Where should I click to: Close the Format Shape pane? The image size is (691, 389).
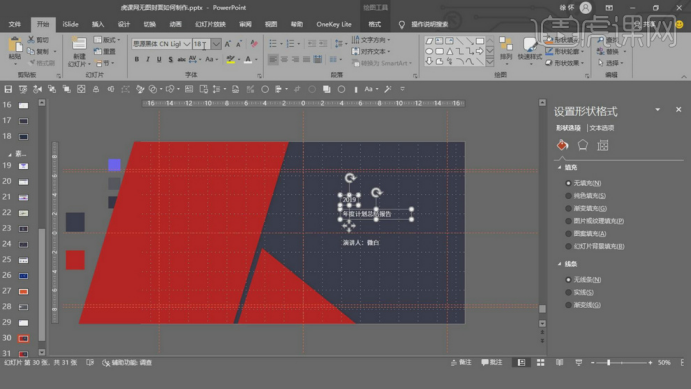679,109
